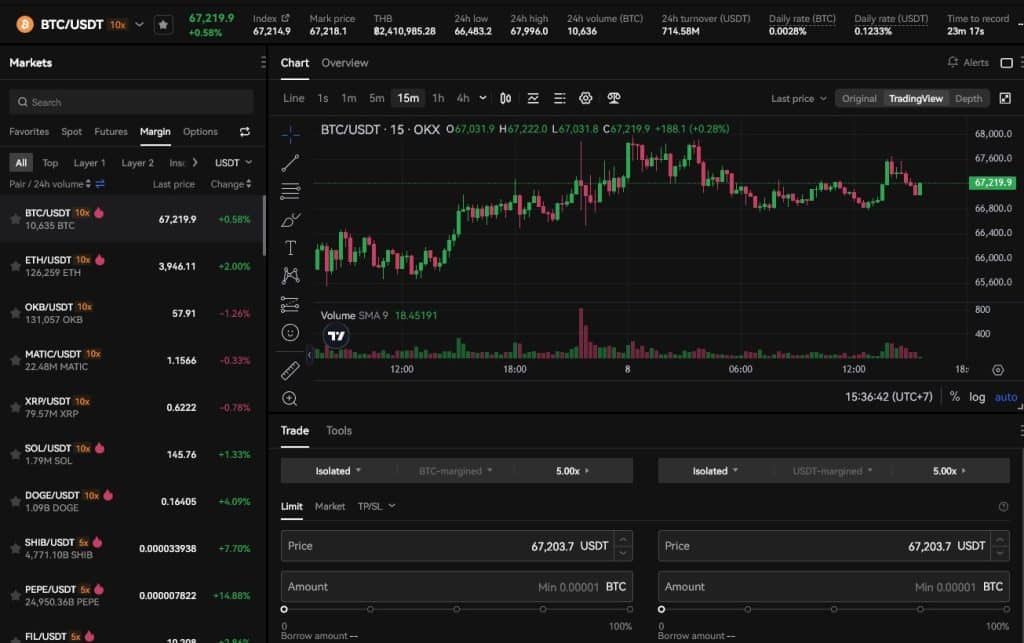Select the trend line drawing tool

(x=290, y=163)
